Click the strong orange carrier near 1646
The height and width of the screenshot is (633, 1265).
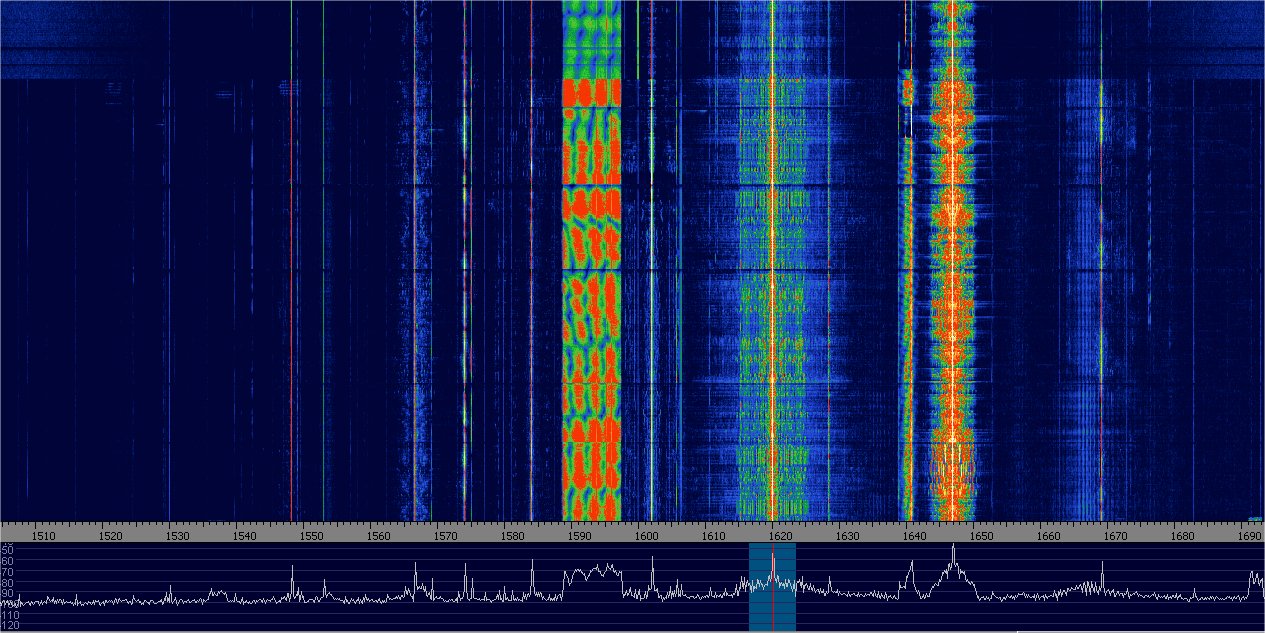(953, 300)
